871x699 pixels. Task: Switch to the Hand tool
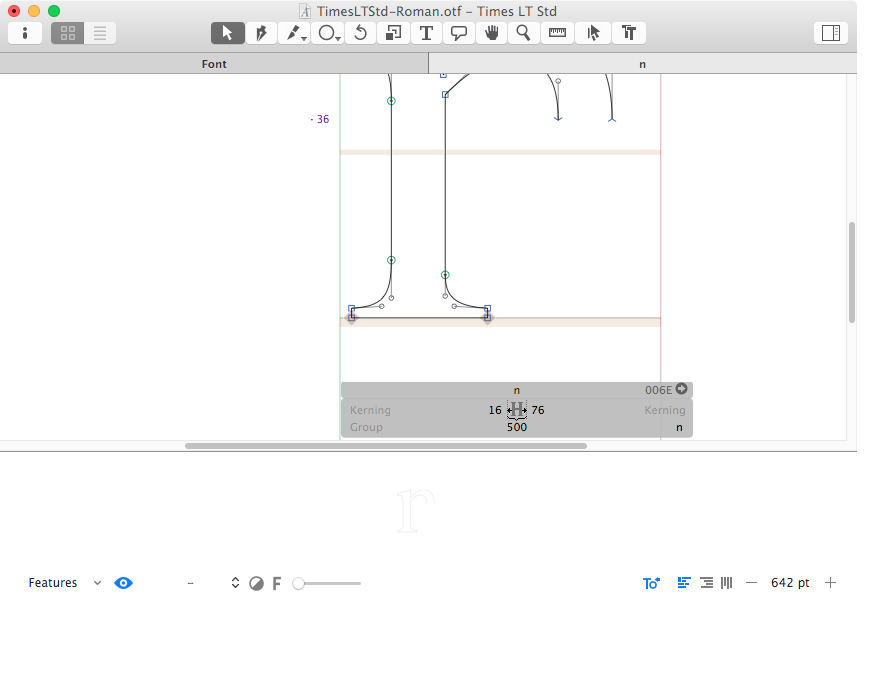click(491, 33)
